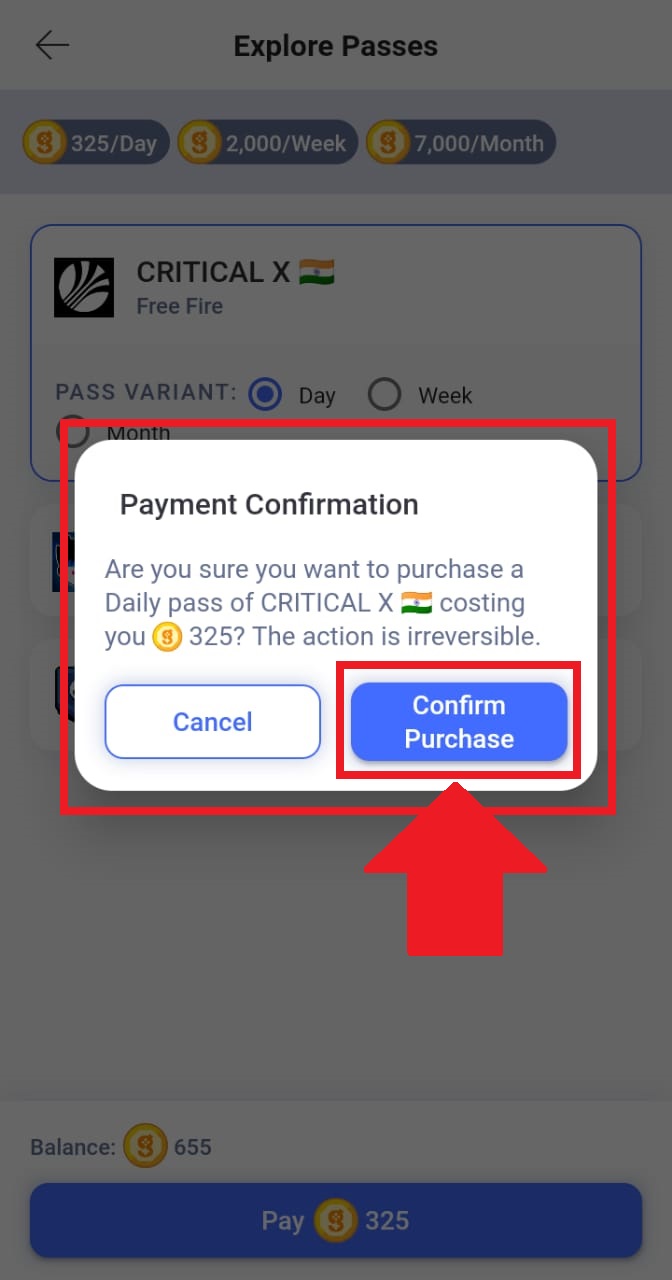
Task: Choose the 325/Day price chip
Action: (96, 143)
